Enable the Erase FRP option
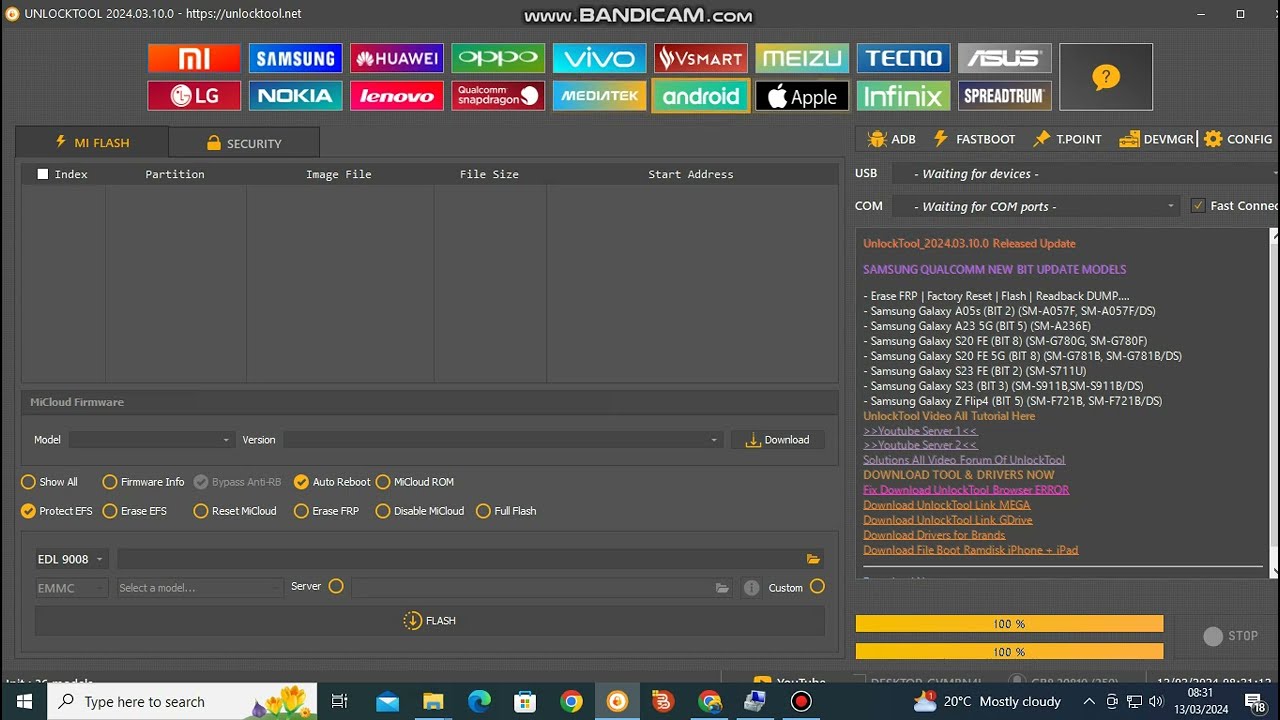This screenshot has width=1280, height=720. pos(301,511)
